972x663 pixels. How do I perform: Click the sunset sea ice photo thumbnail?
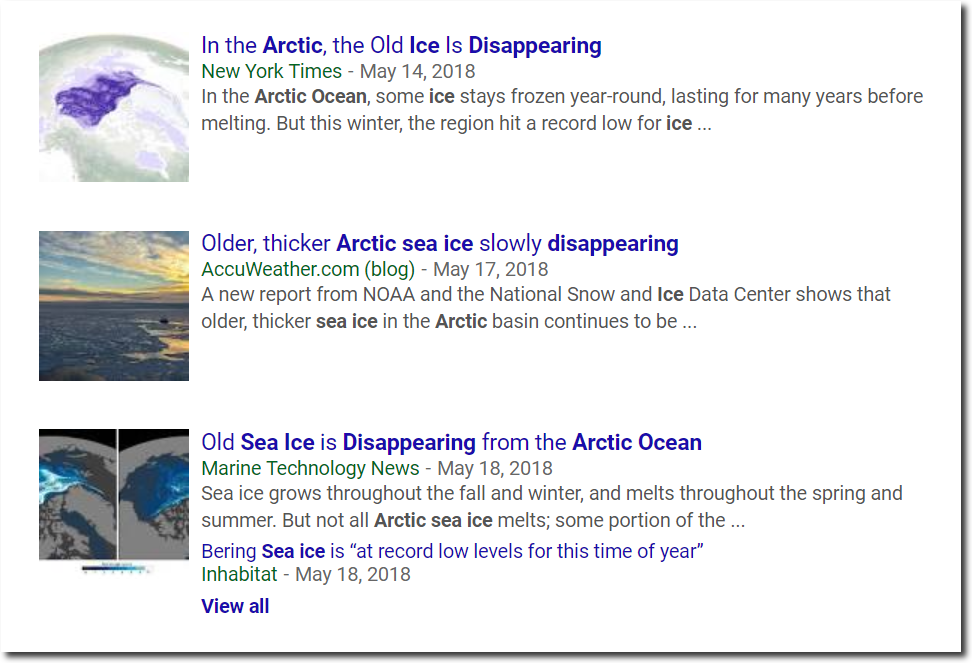(x=114, y=305)
